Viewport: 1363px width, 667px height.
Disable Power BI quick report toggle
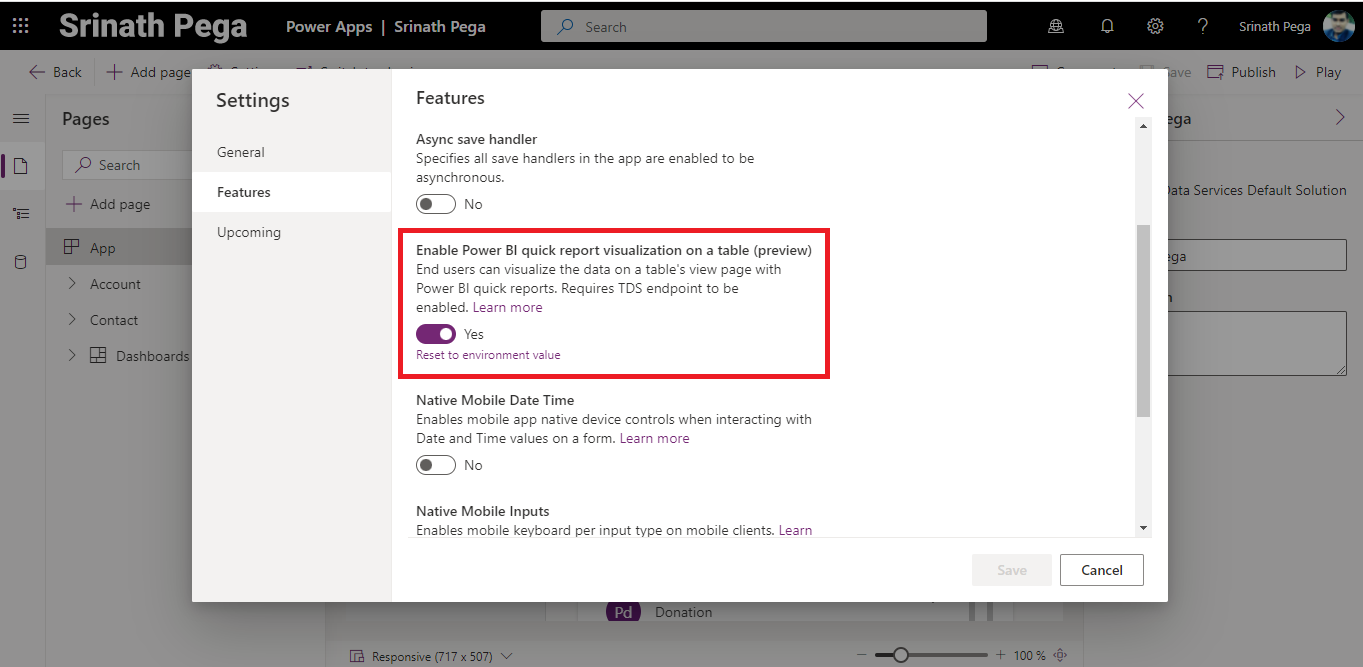pyautogui.click(x=436, y=334)
